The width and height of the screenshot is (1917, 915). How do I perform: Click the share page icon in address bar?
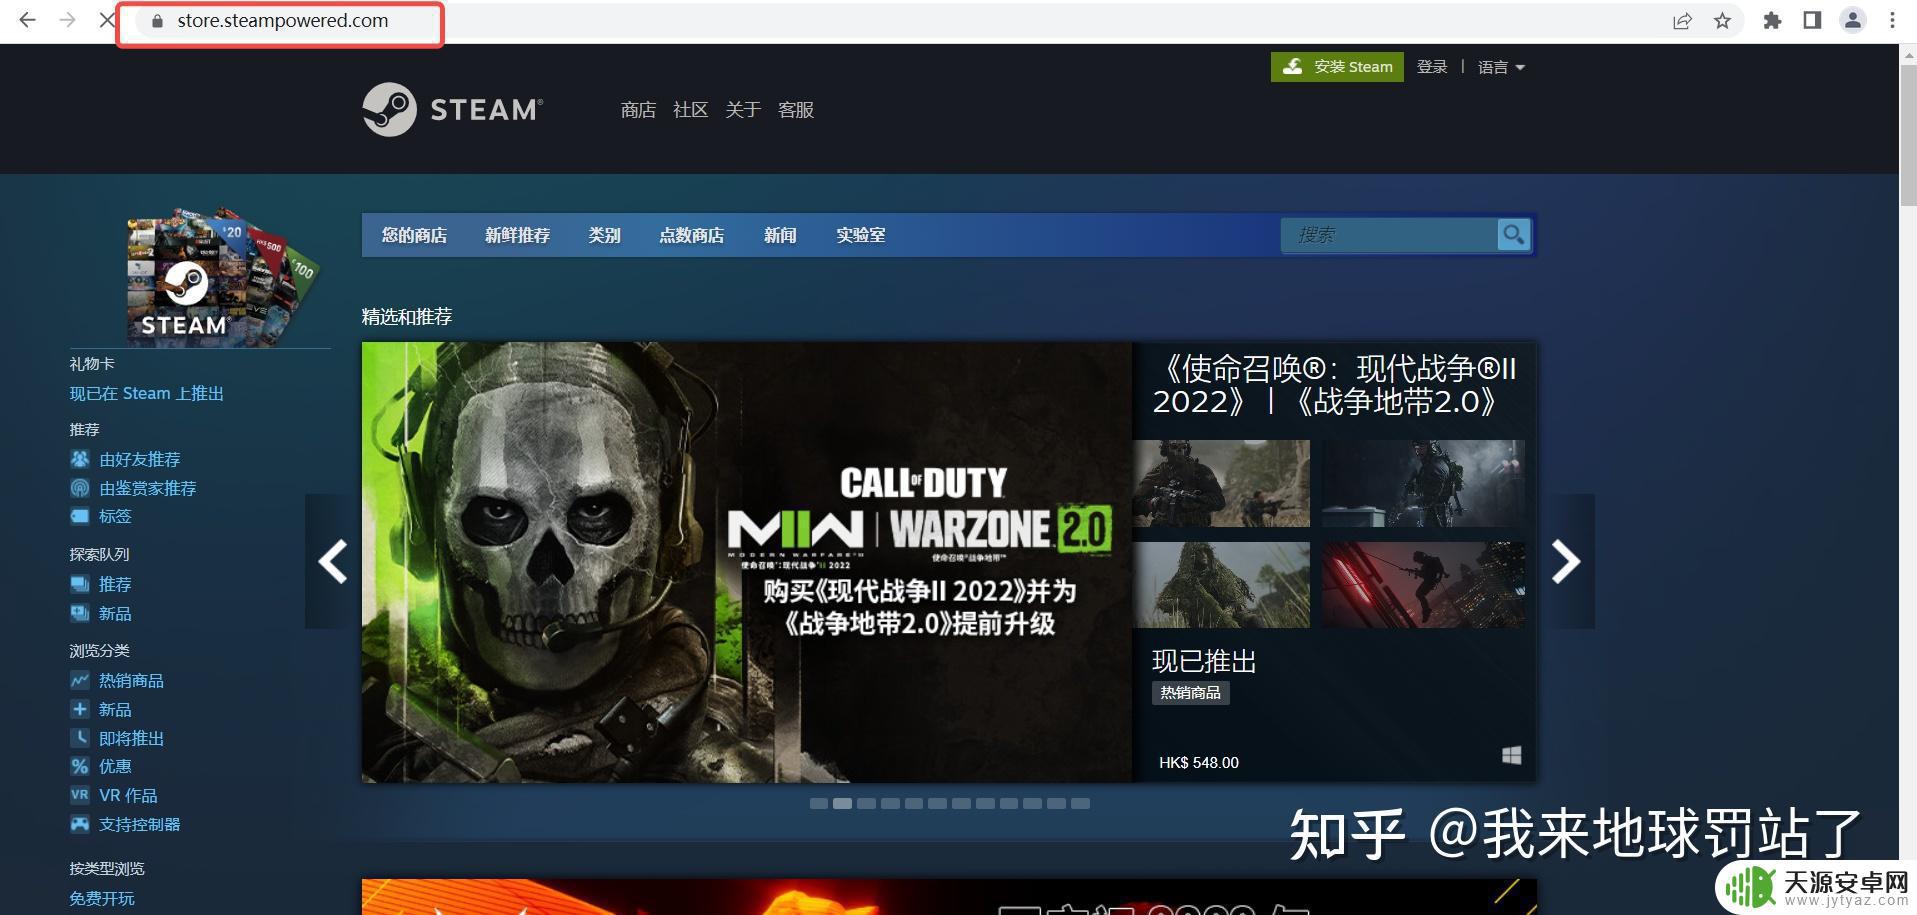click(x=1682, y=21)
